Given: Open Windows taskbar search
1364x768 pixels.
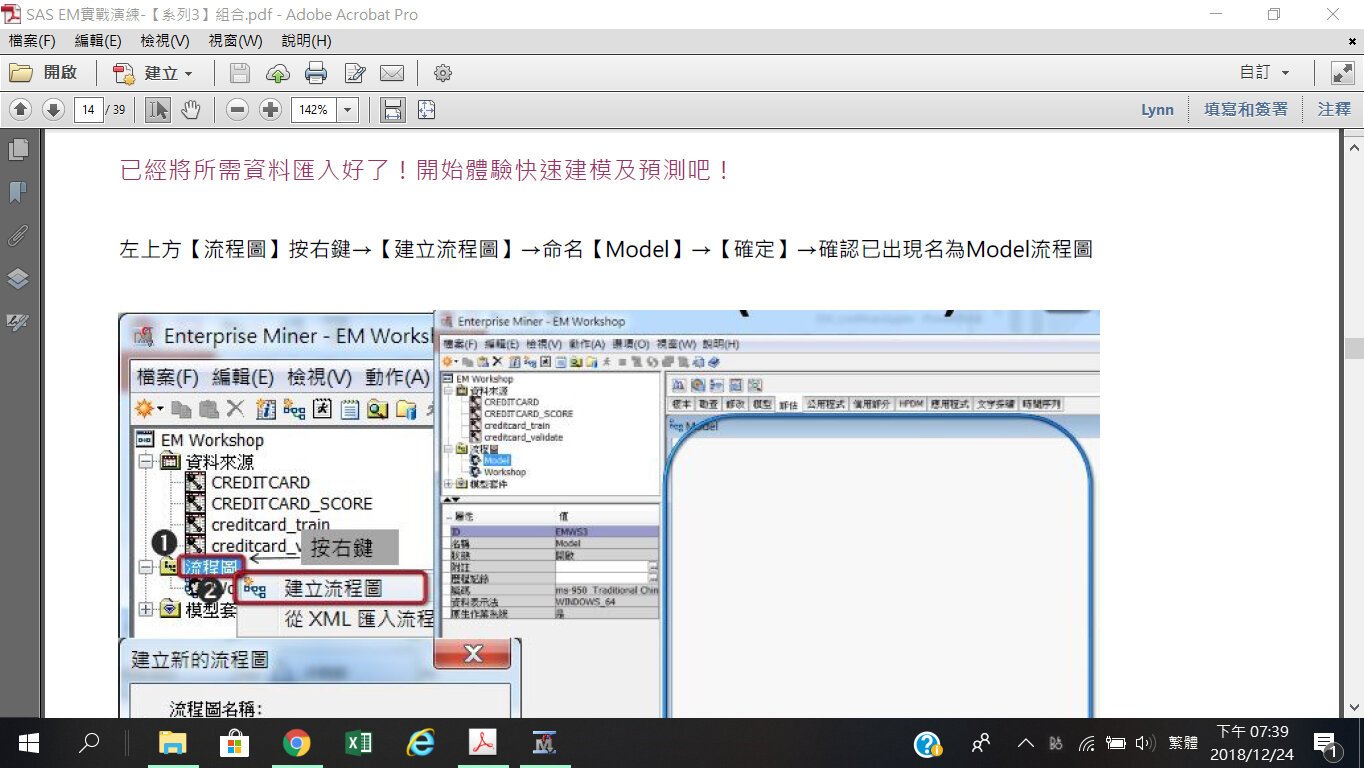Looking at the screenshot, I should click(90, 743).
